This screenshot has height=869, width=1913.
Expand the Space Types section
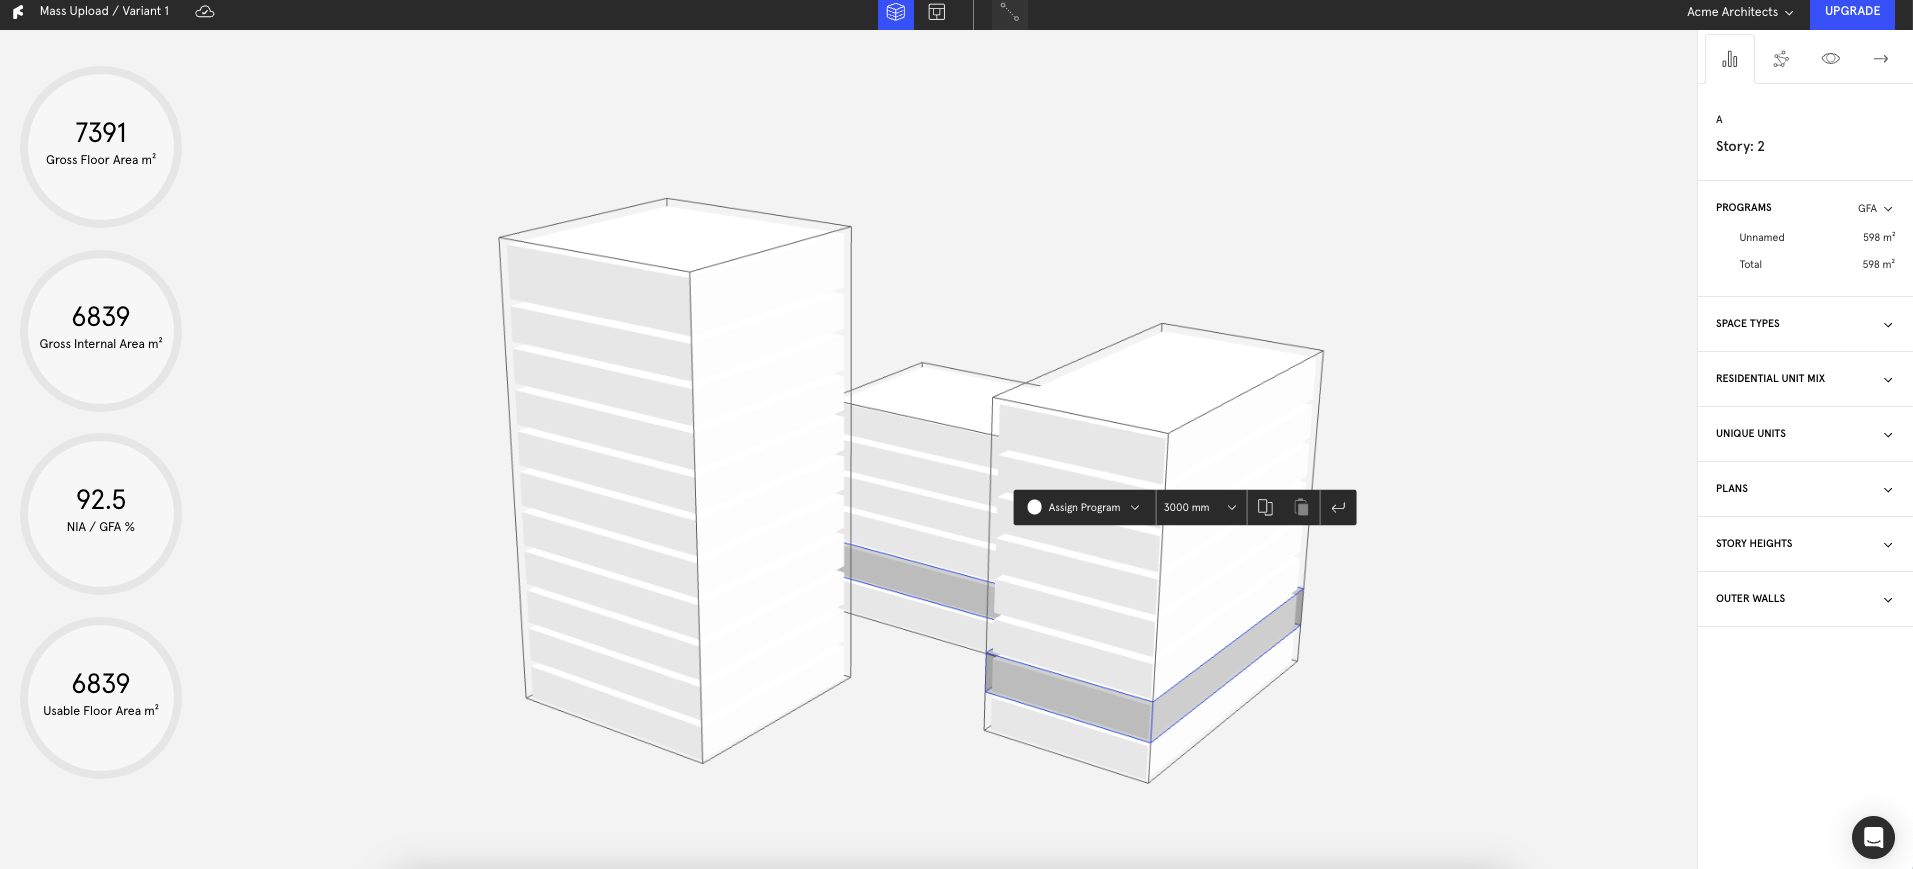1805,324
